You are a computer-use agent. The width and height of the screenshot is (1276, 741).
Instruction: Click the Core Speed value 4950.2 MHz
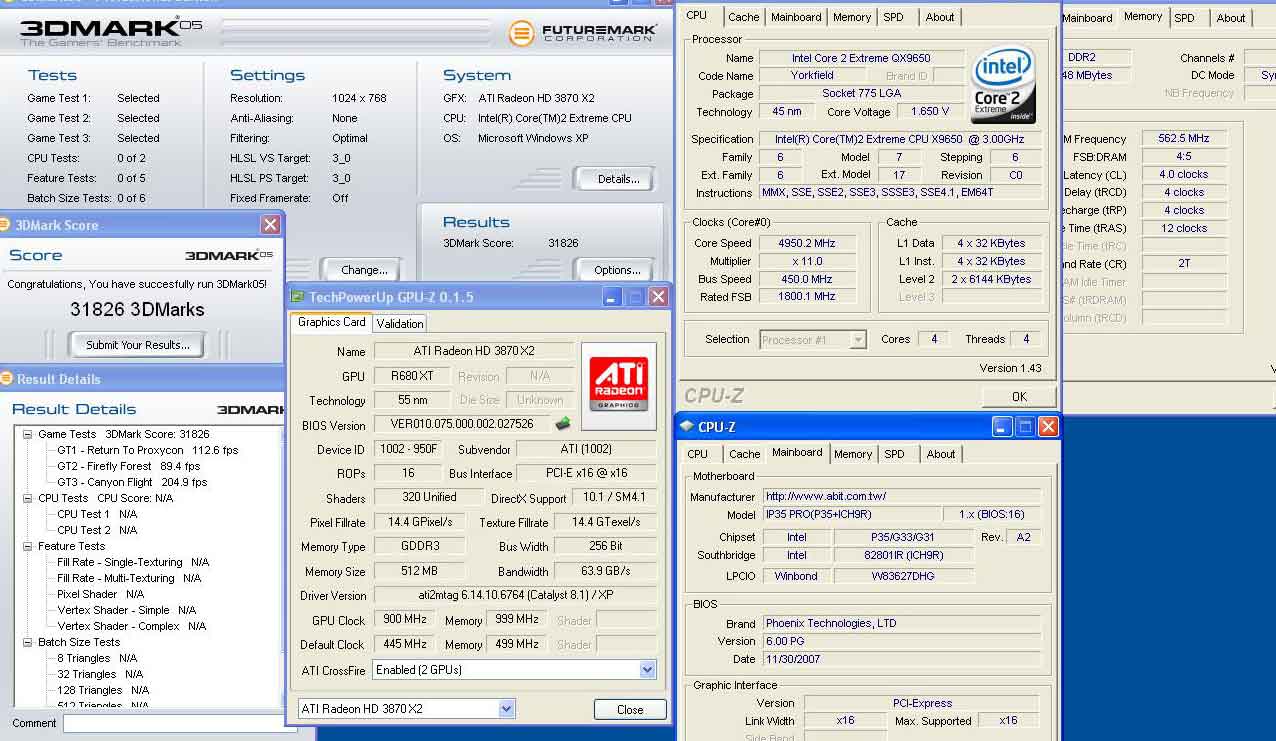[x=806, y=243]
